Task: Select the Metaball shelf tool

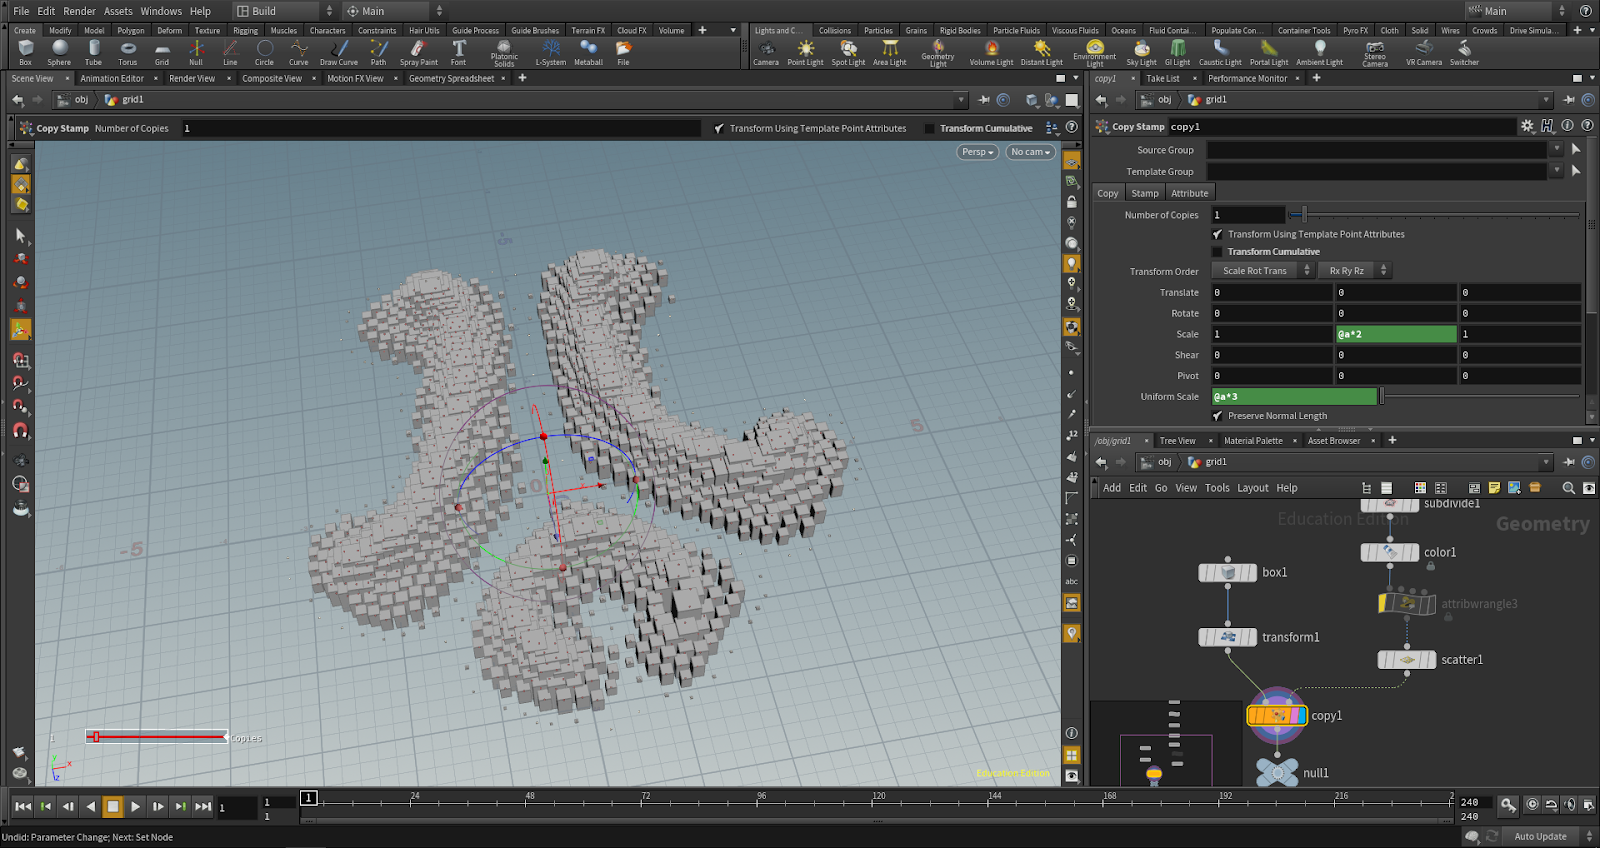Action: (588, 52)
